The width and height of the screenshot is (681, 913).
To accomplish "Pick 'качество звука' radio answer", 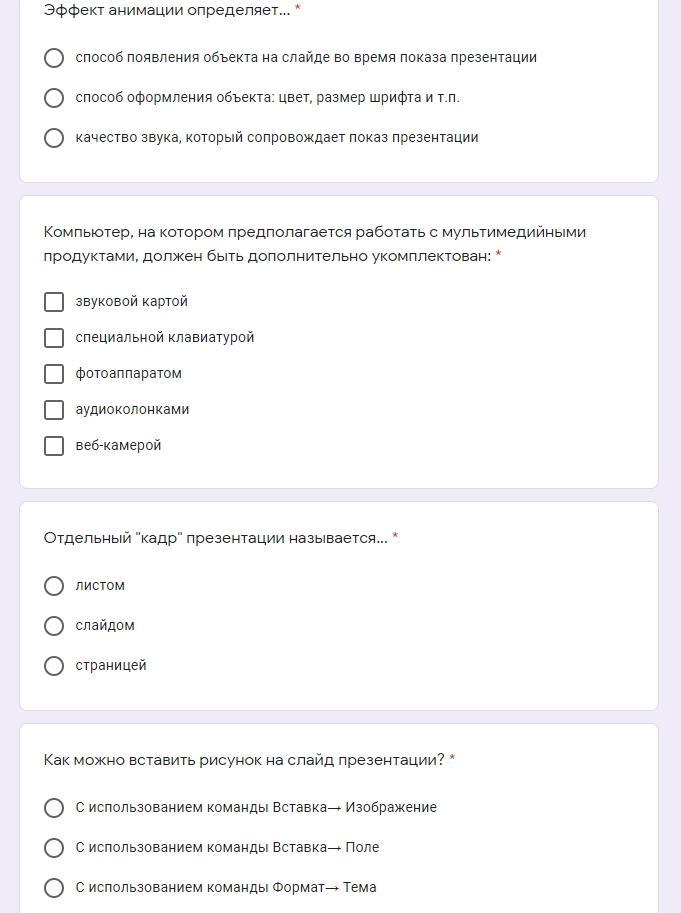I will pyautogui.click(x=54, y=138).
